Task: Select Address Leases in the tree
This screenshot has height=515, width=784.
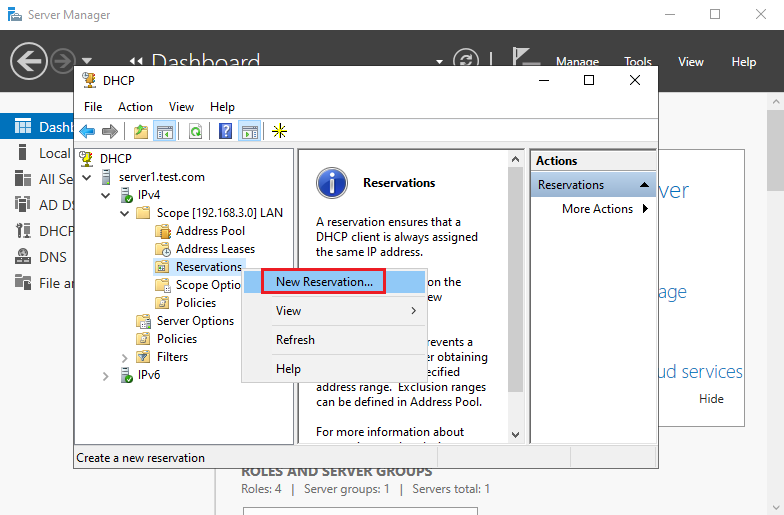Action: [214, 249]
